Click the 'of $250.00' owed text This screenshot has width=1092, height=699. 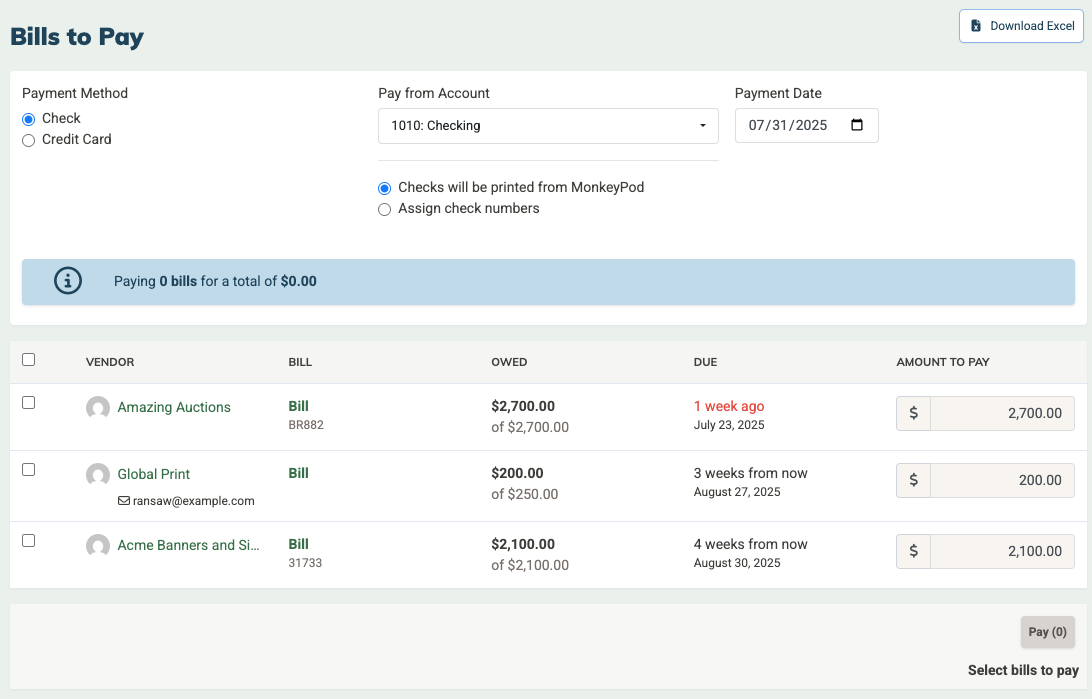pos(524,494)
